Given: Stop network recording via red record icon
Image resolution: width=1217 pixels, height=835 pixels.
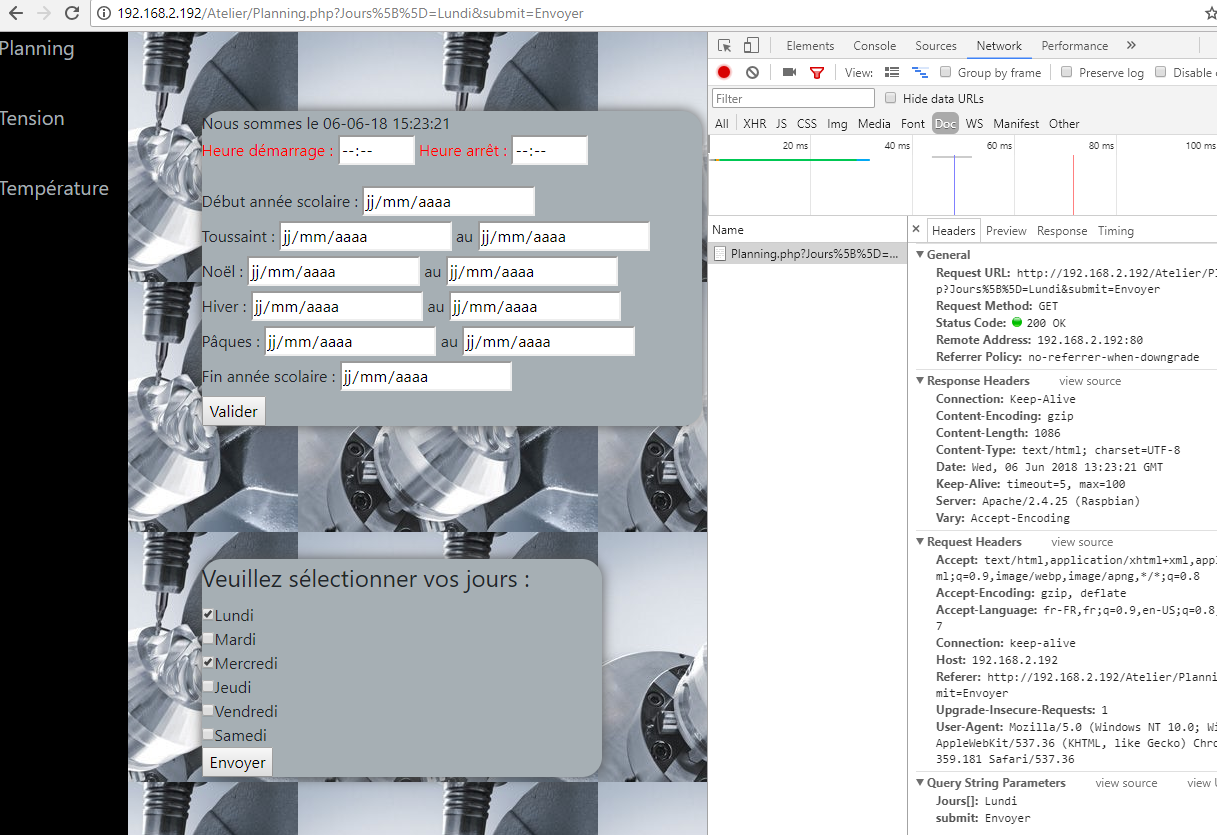Looking at the screenshot, I should 722,72.
